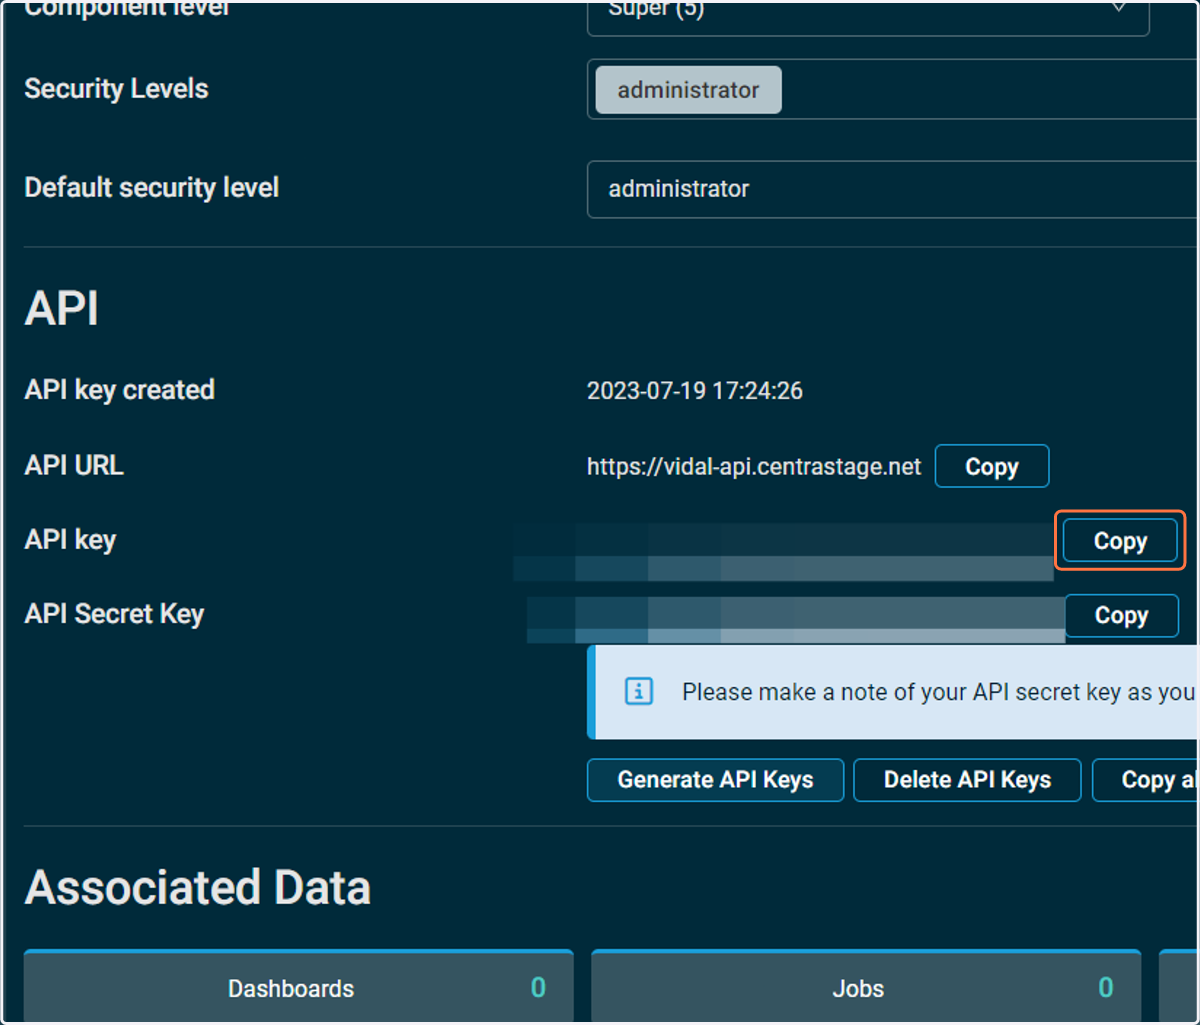Click the API Secret Key label
The width and height of the screenshot is (1200, 1025).
114,614
